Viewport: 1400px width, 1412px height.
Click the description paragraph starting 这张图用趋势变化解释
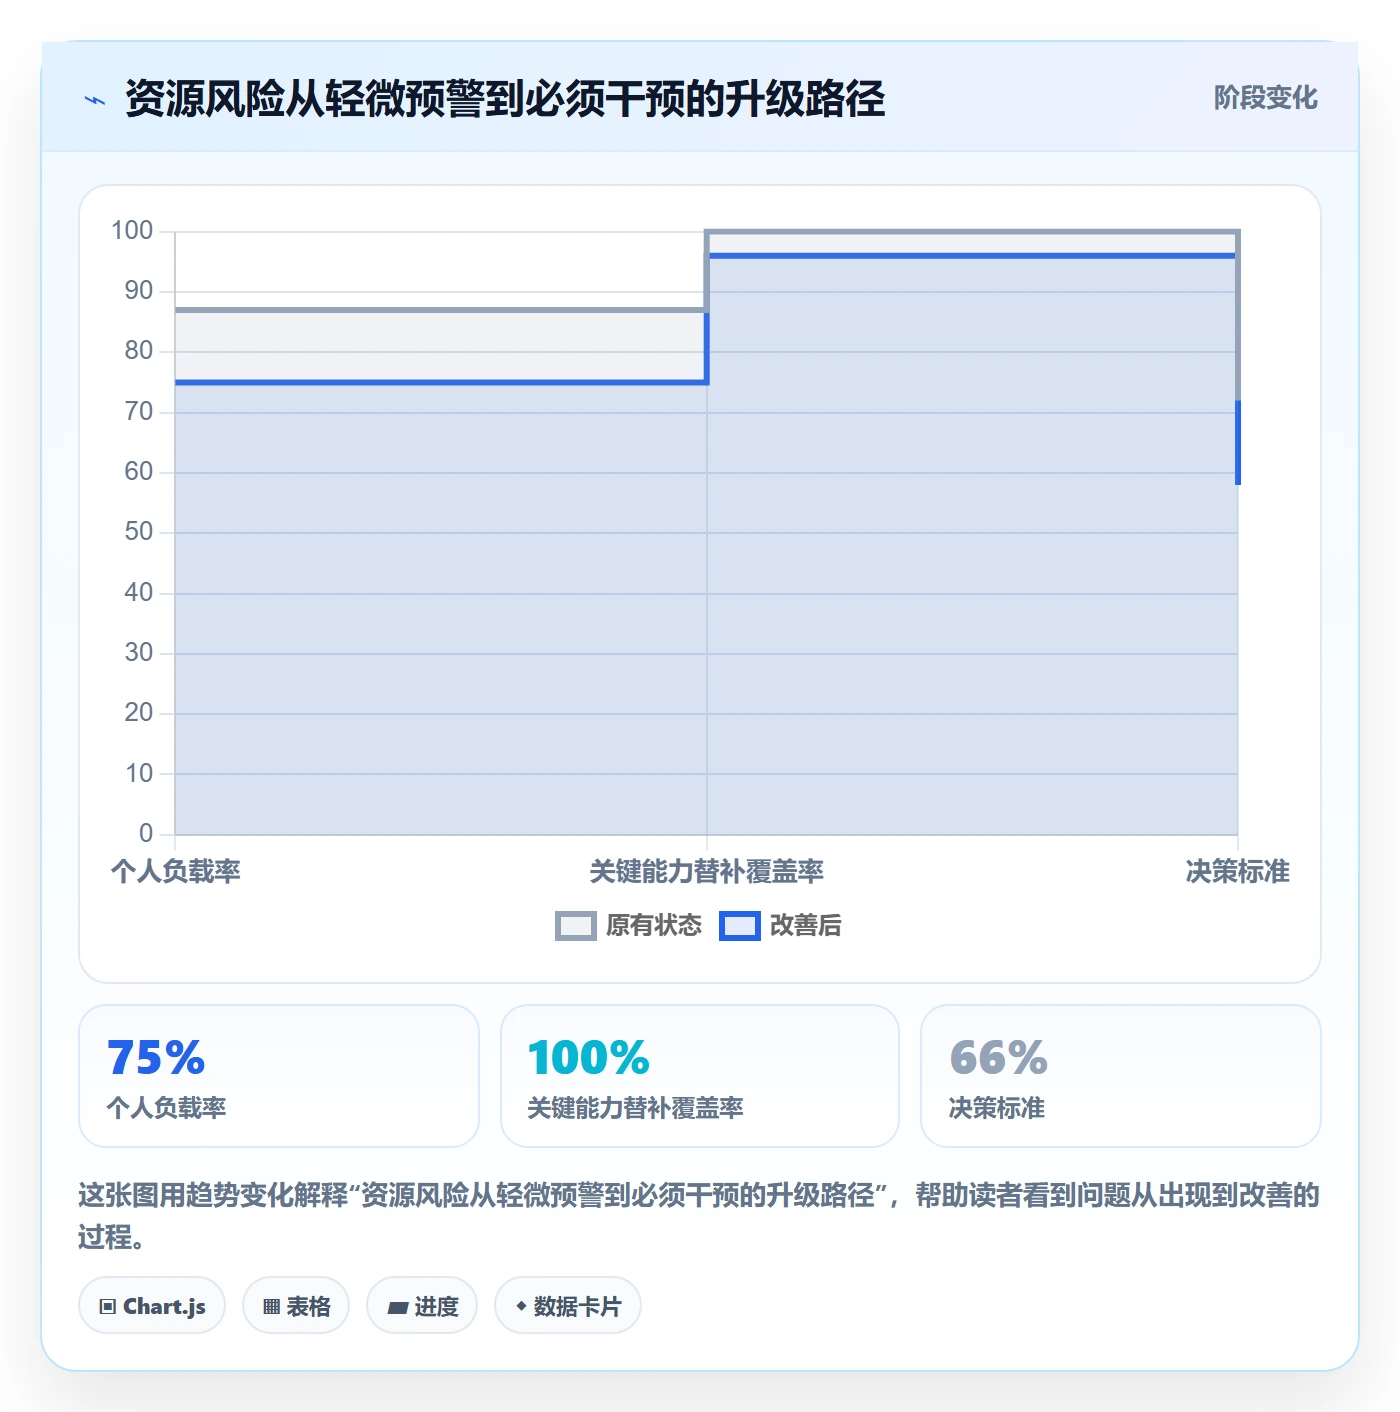699,1215
